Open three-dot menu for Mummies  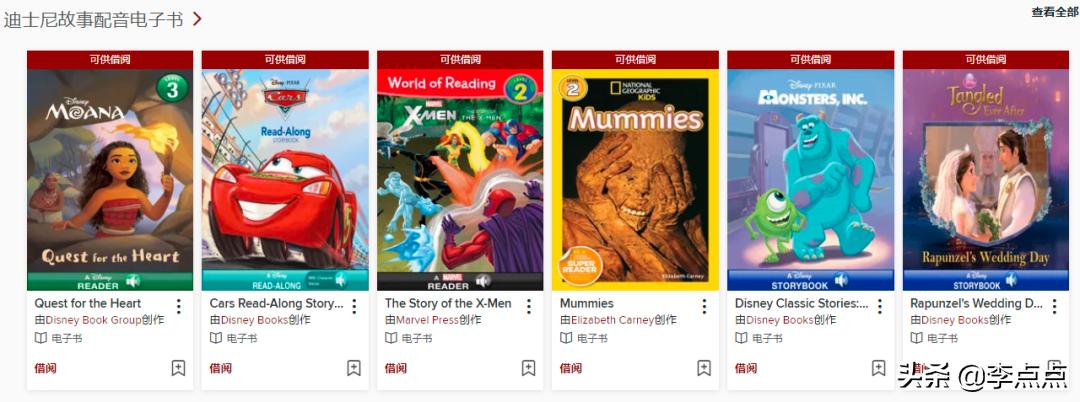(704, 306)
